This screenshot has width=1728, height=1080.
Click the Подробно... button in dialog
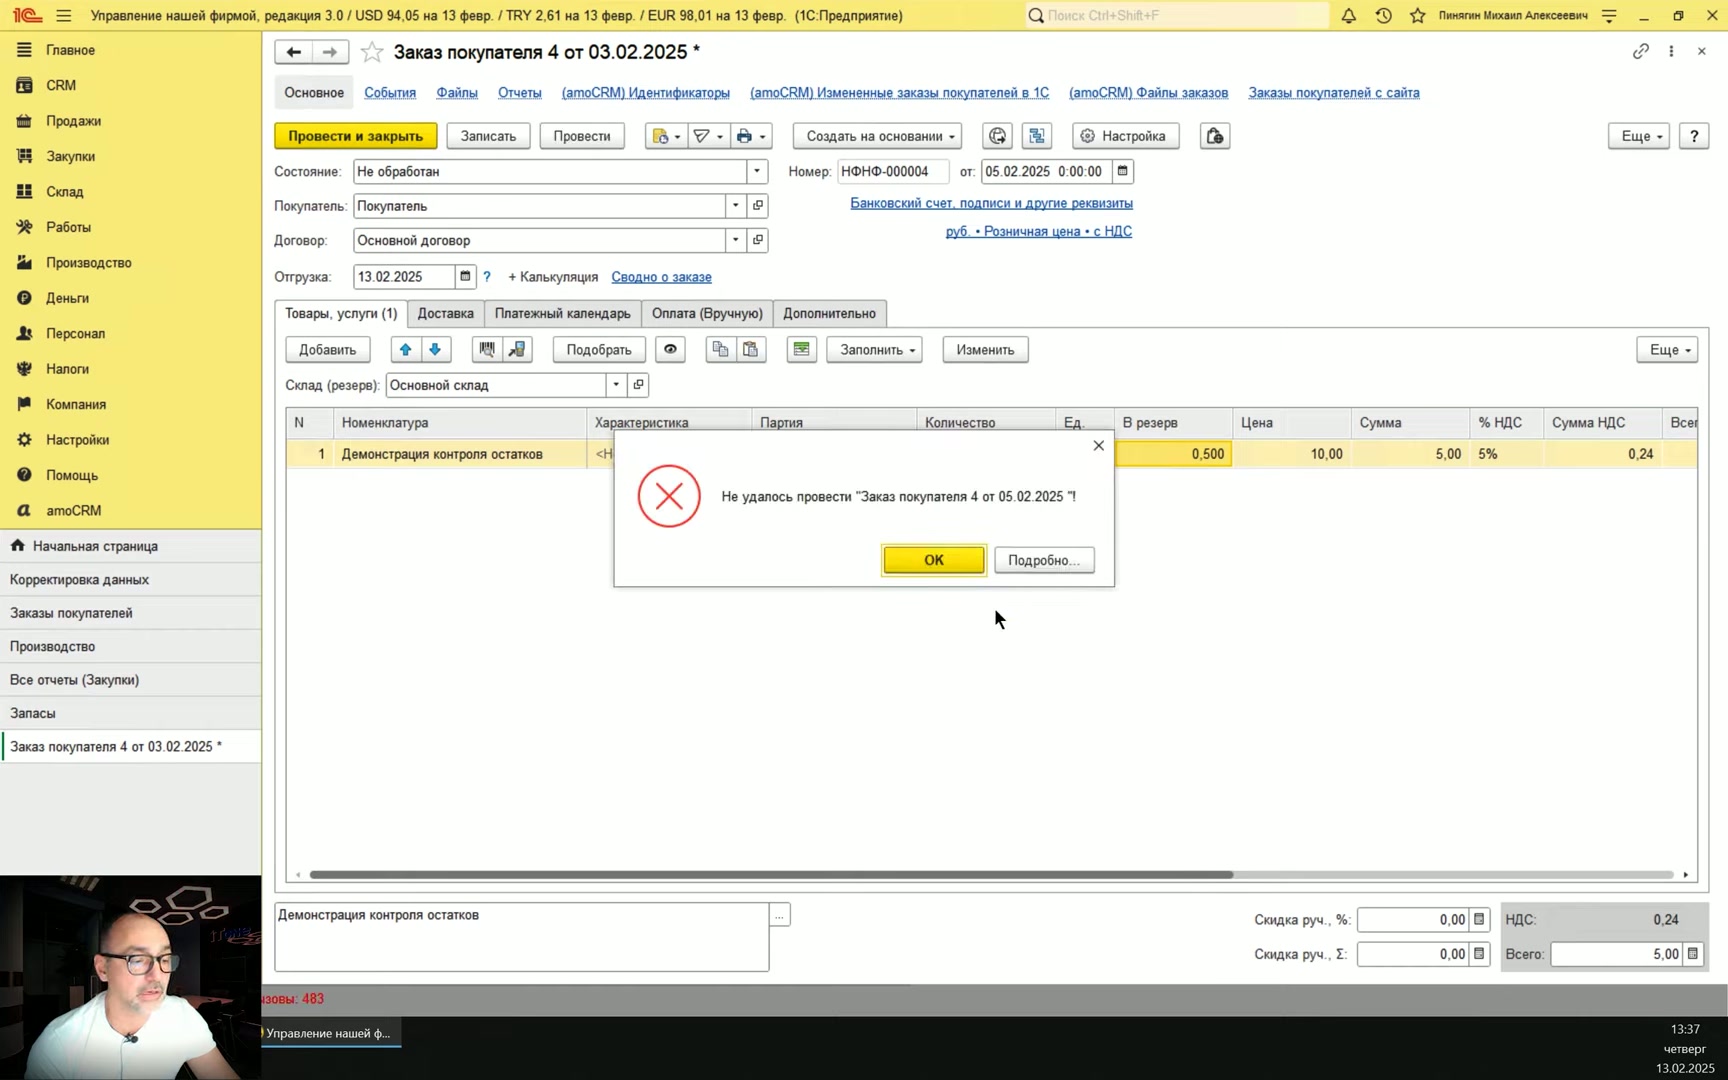click(1044, 560)
